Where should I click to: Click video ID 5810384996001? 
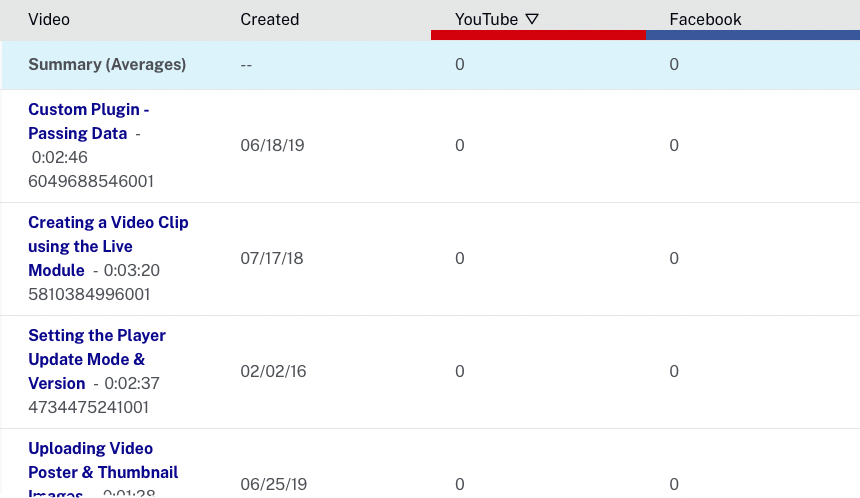90,294
